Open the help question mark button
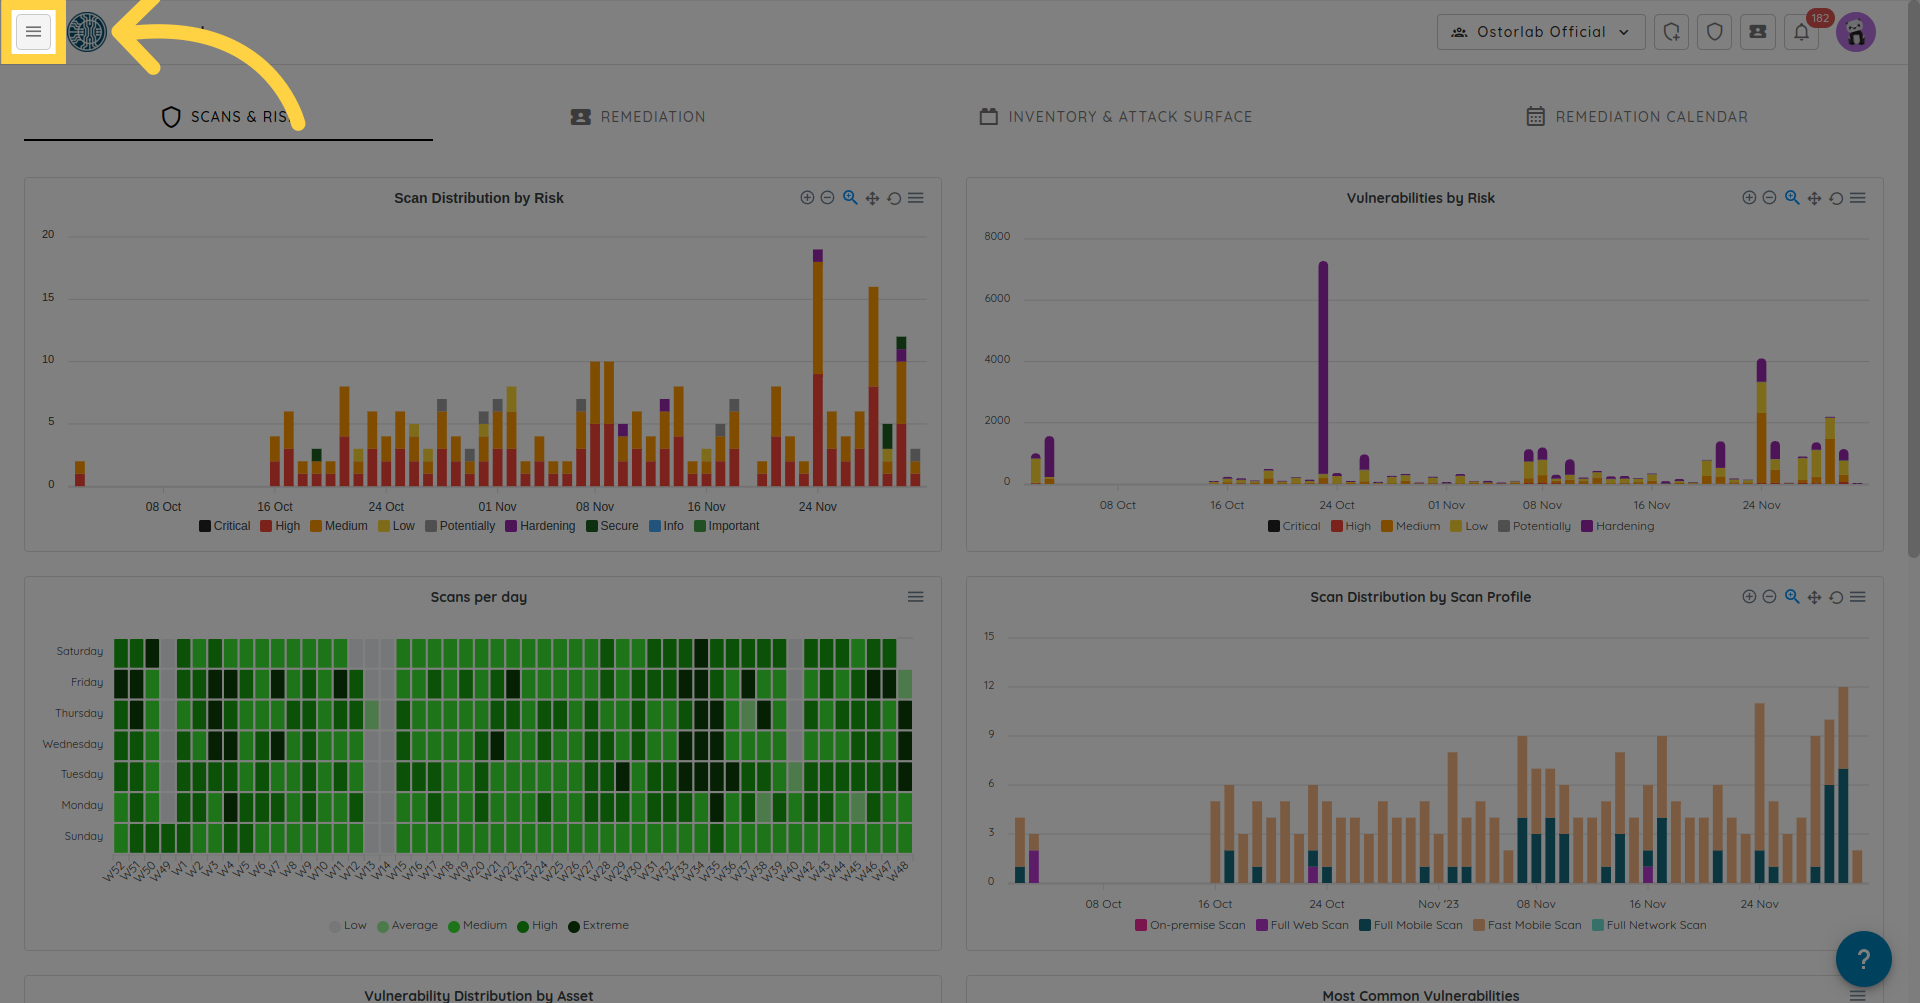Image resolution: width=1920 pixels, height=1003 pixels. click(1863, 959)
